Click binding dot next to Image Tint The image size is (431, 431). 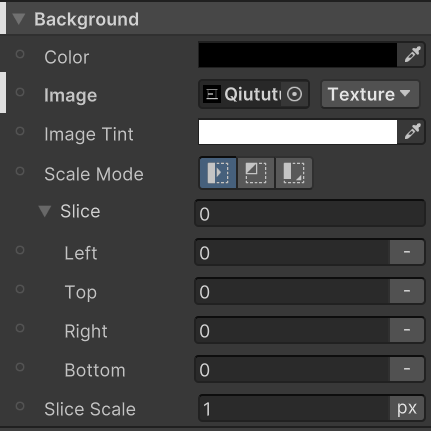pyautogui.click(x=20, y=131)
